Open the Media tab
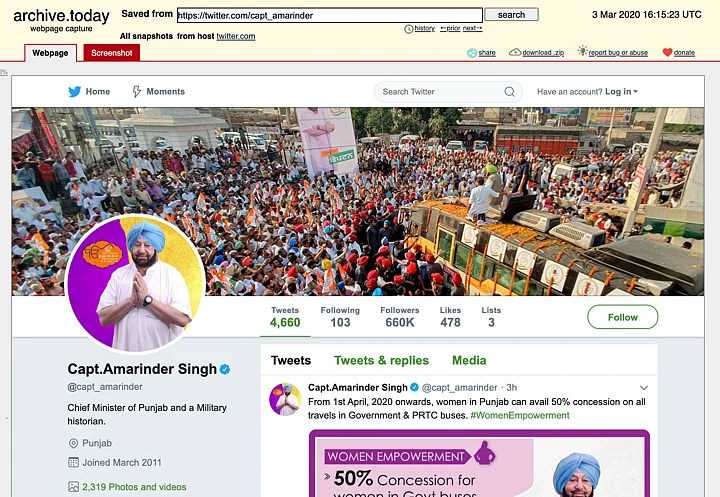720x497 pixels. pyautogui.click(x=469, y=361)
